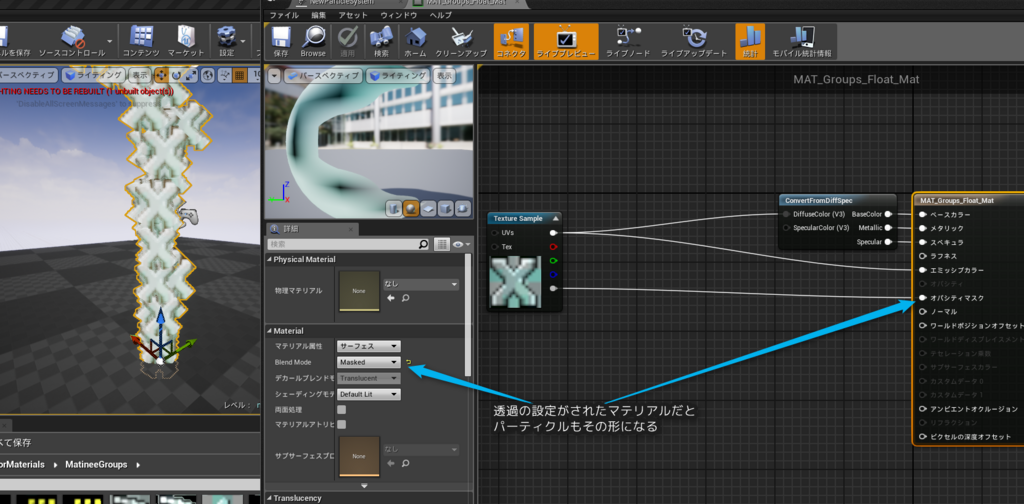Collapse the Texture Sample node preview
The width and height of the screenshot is (1024, 504).
point(555,218)
